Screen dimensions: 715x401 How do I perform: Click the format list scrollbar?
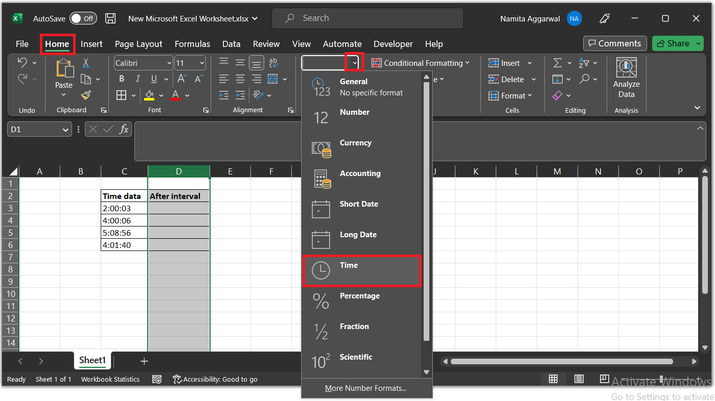pos(426,211)
